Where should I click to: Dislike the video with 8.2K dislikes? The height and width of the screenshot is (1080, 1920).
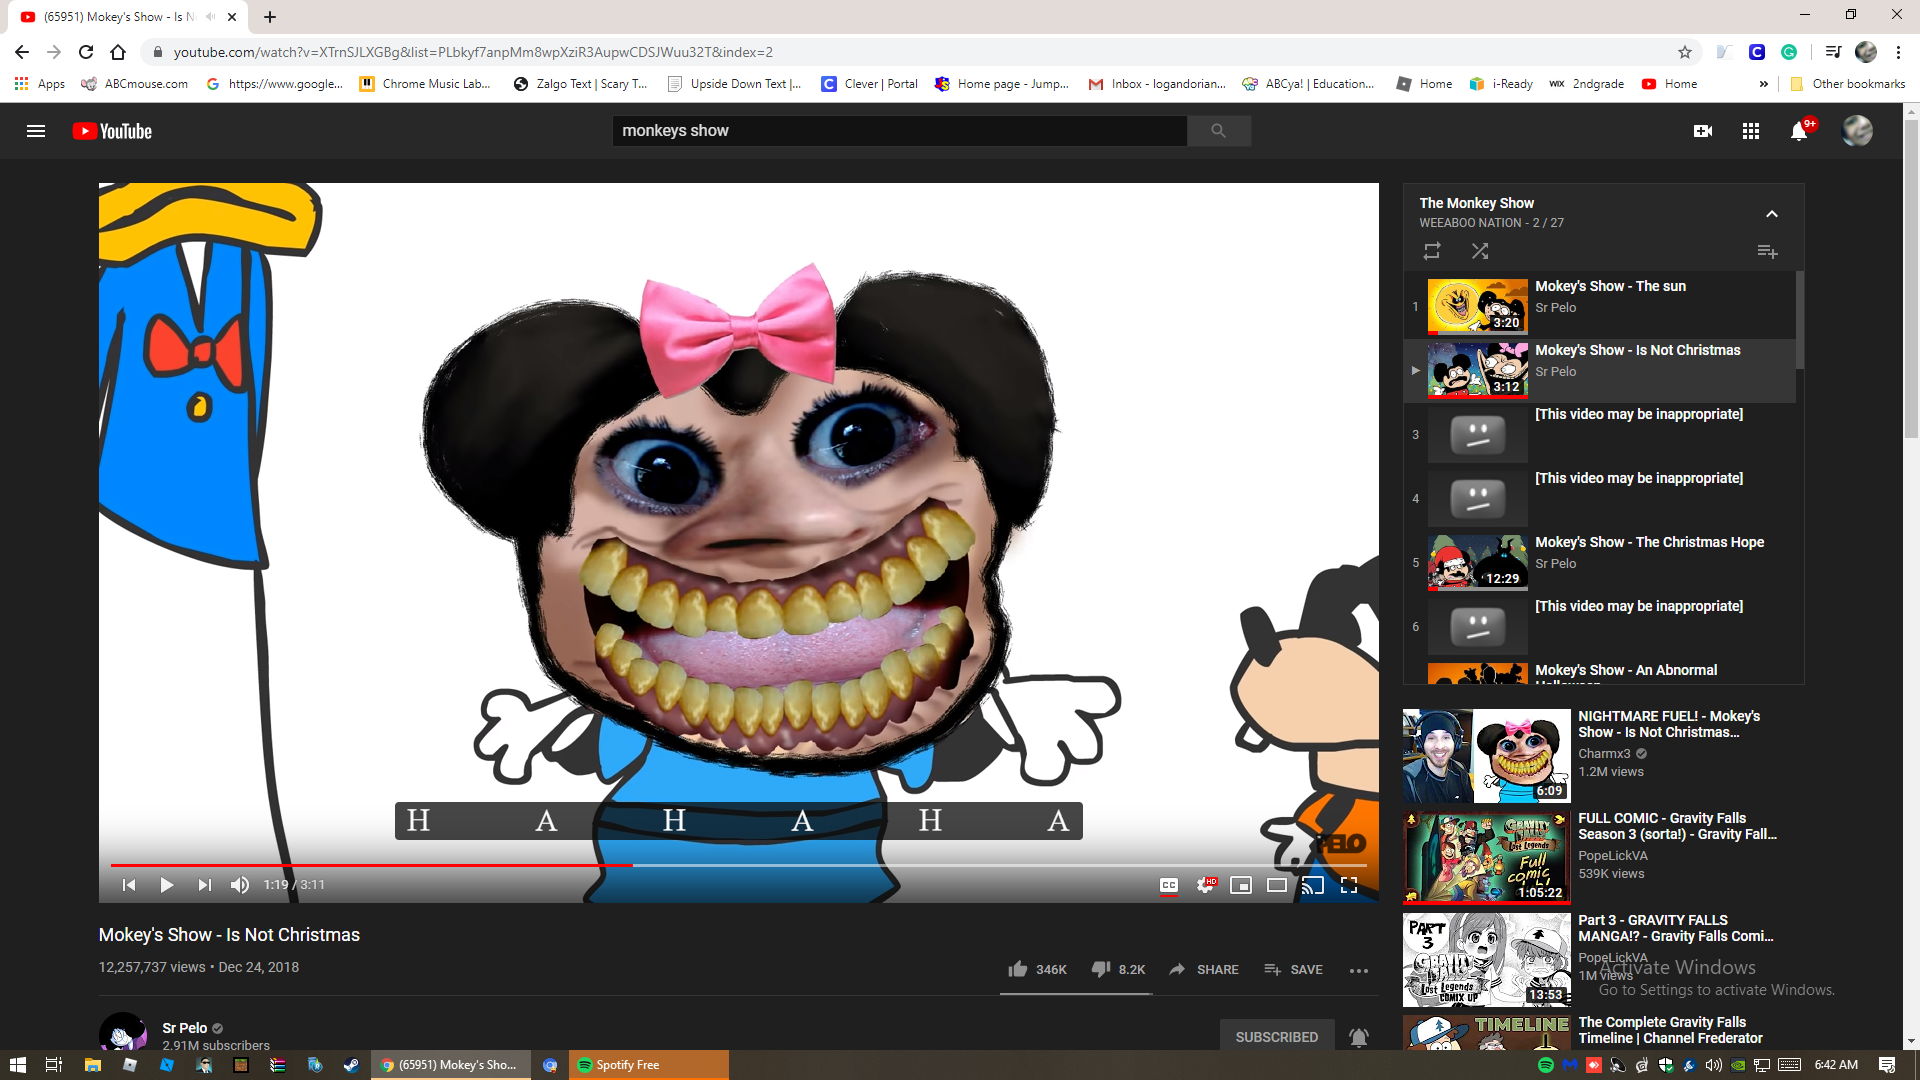tap(1118, 970)
